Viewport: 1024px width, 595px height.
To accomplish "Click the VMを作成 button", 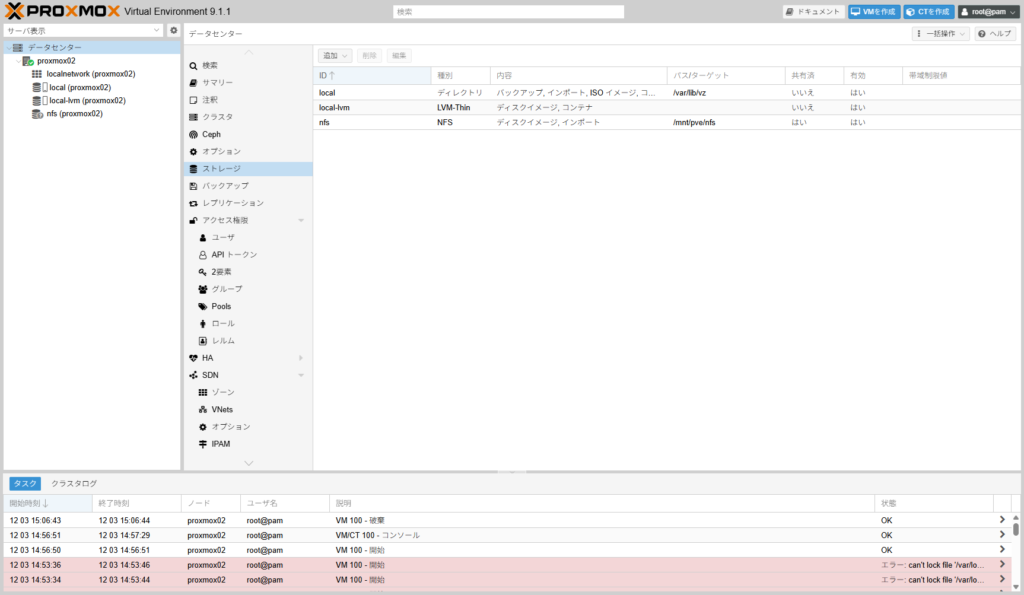I will pos(873,12).
